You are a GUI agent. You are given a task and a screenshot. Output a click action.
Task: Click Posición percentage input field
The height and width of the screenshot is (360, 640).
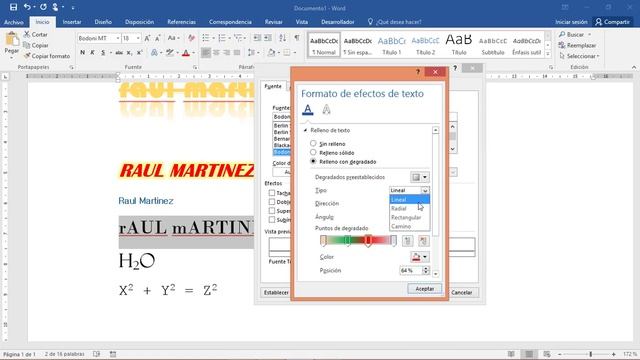[410, 271]
